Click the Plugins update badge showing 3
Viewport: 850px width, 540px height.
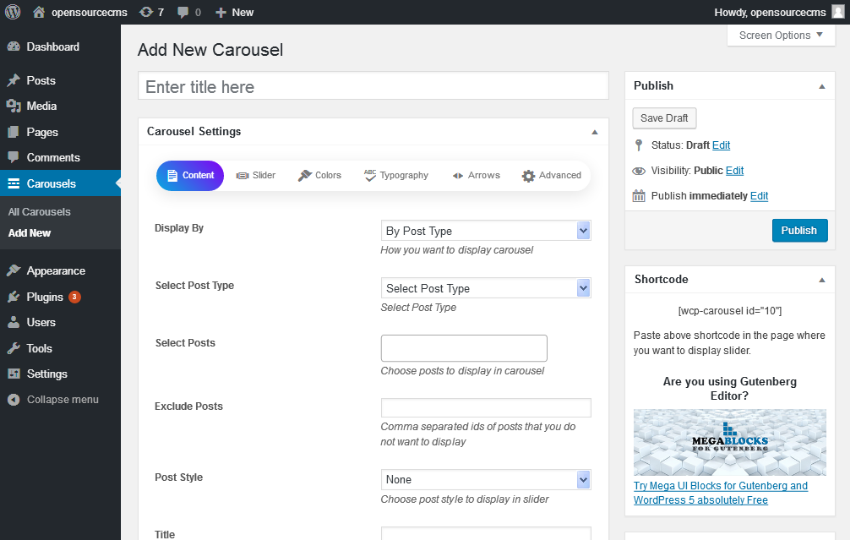tap(75, 297)
